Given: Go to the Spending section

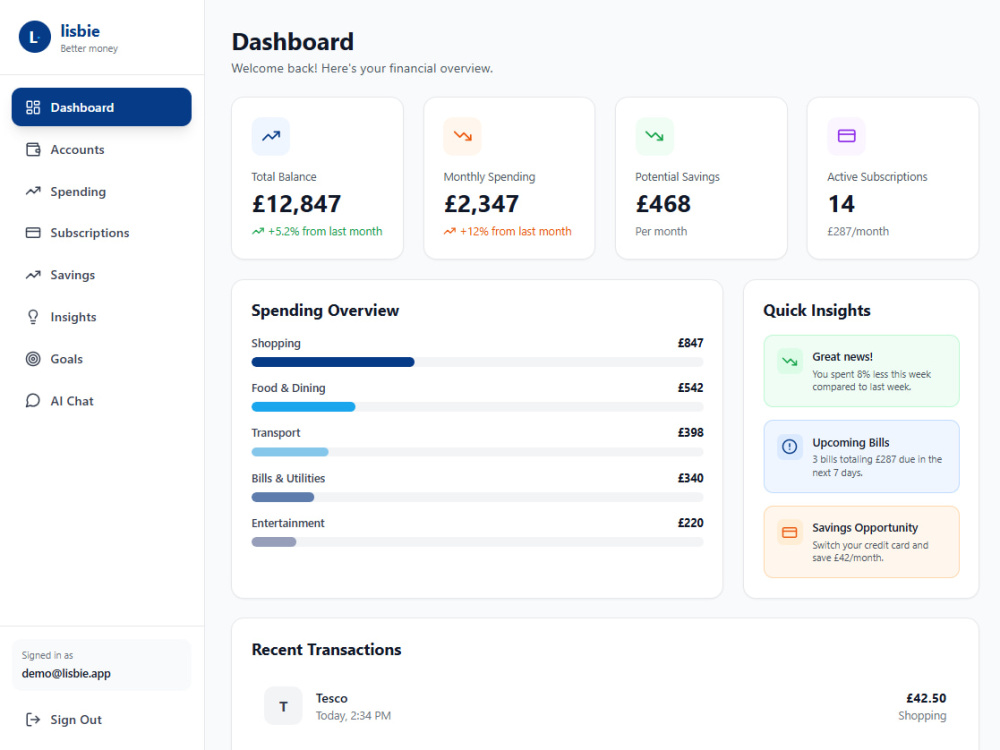Looking at the screenshot, I should (101, 191).
